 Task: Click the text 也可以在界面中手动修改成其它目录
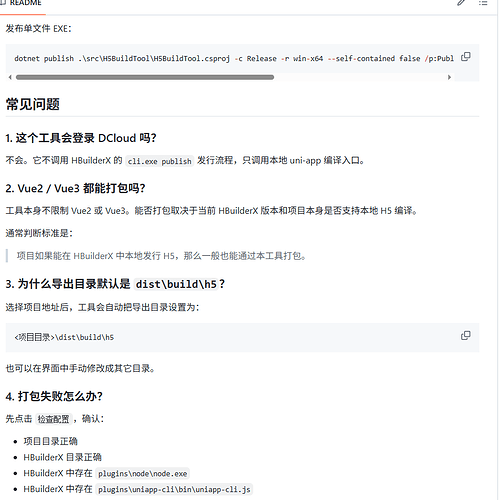pos(80,369)
